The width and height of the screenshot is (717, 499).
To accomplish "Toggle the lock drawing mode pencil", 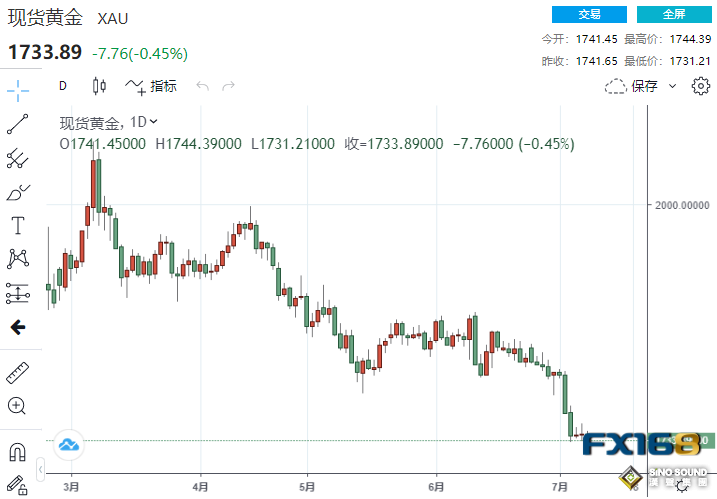I will pyautogui.click(x=18, y=485).
